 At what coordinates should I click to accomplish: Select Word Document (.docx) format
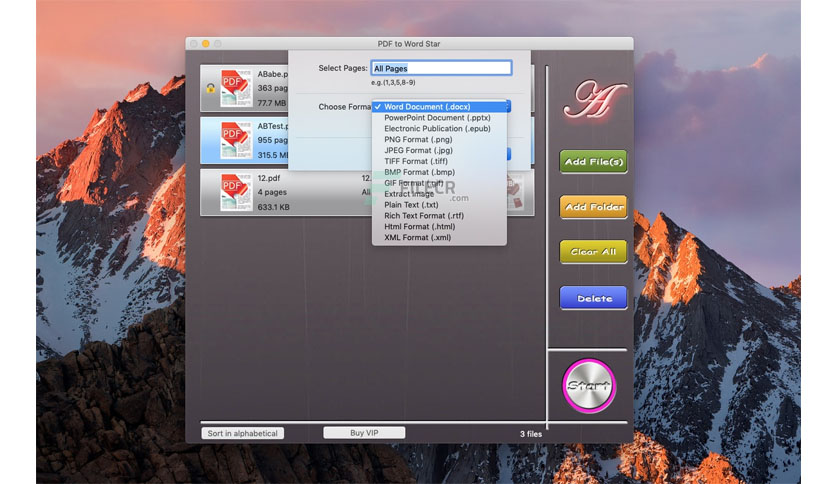click(439, 107)
